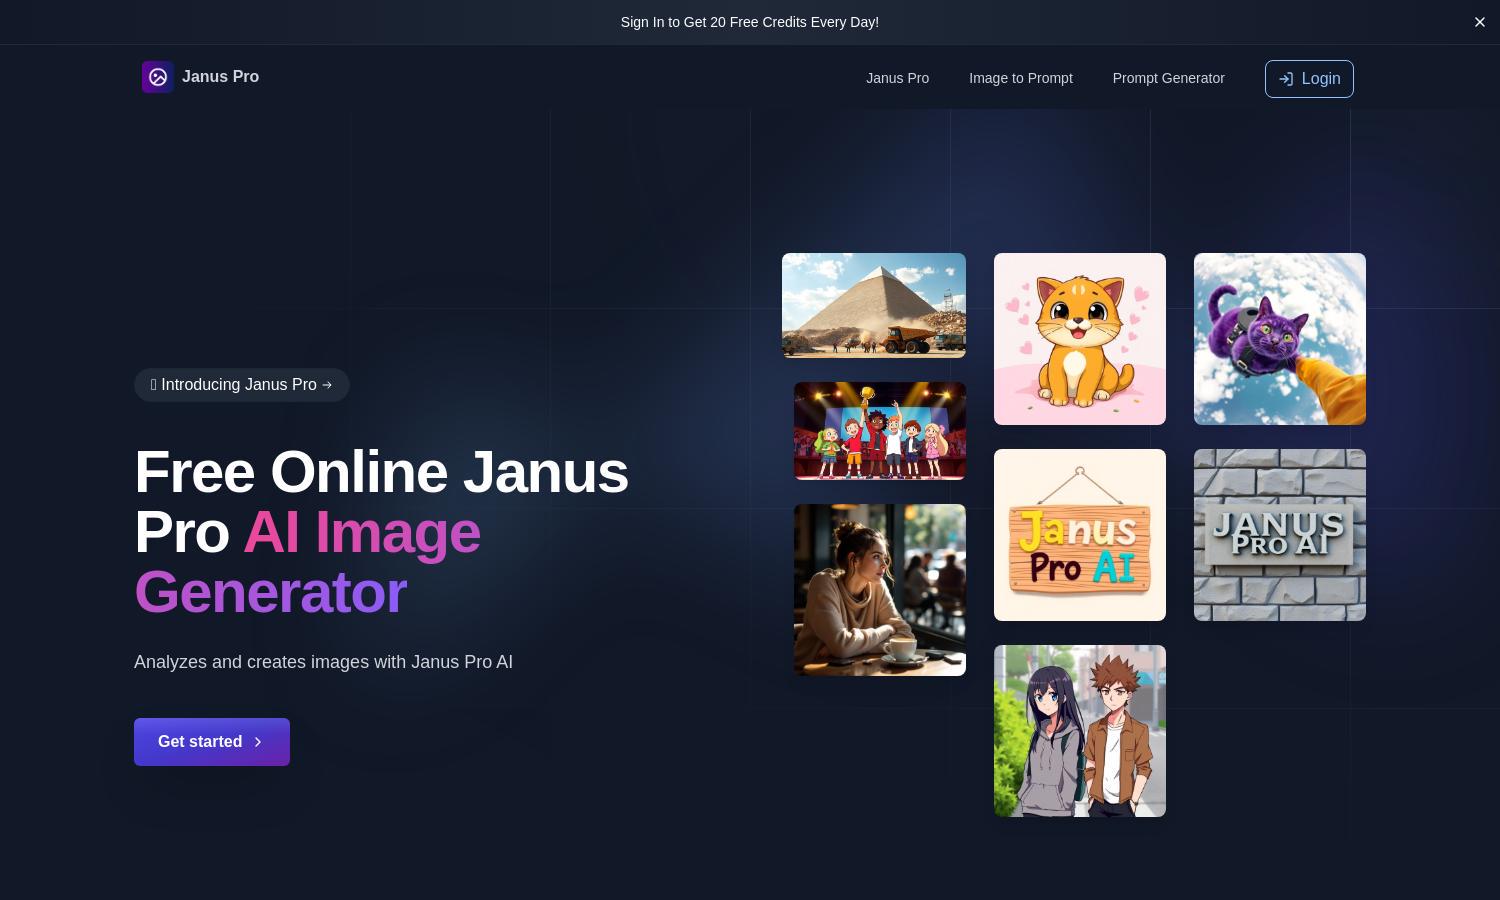The height and width of the screenshot is (900, 1500).
Task: Click the free credits banner text
Action: click(x=750, y=22)
